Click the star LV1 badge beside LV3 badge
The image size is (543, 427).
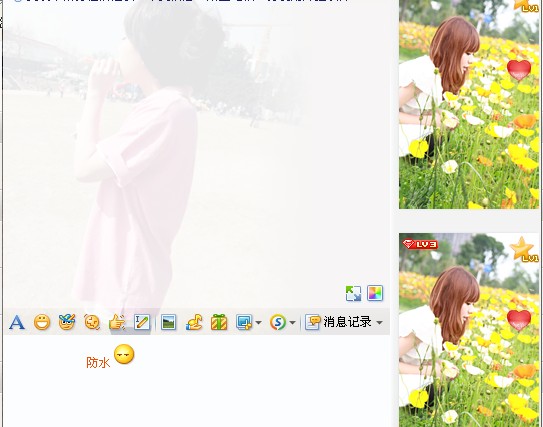click(x=524, y=250)
